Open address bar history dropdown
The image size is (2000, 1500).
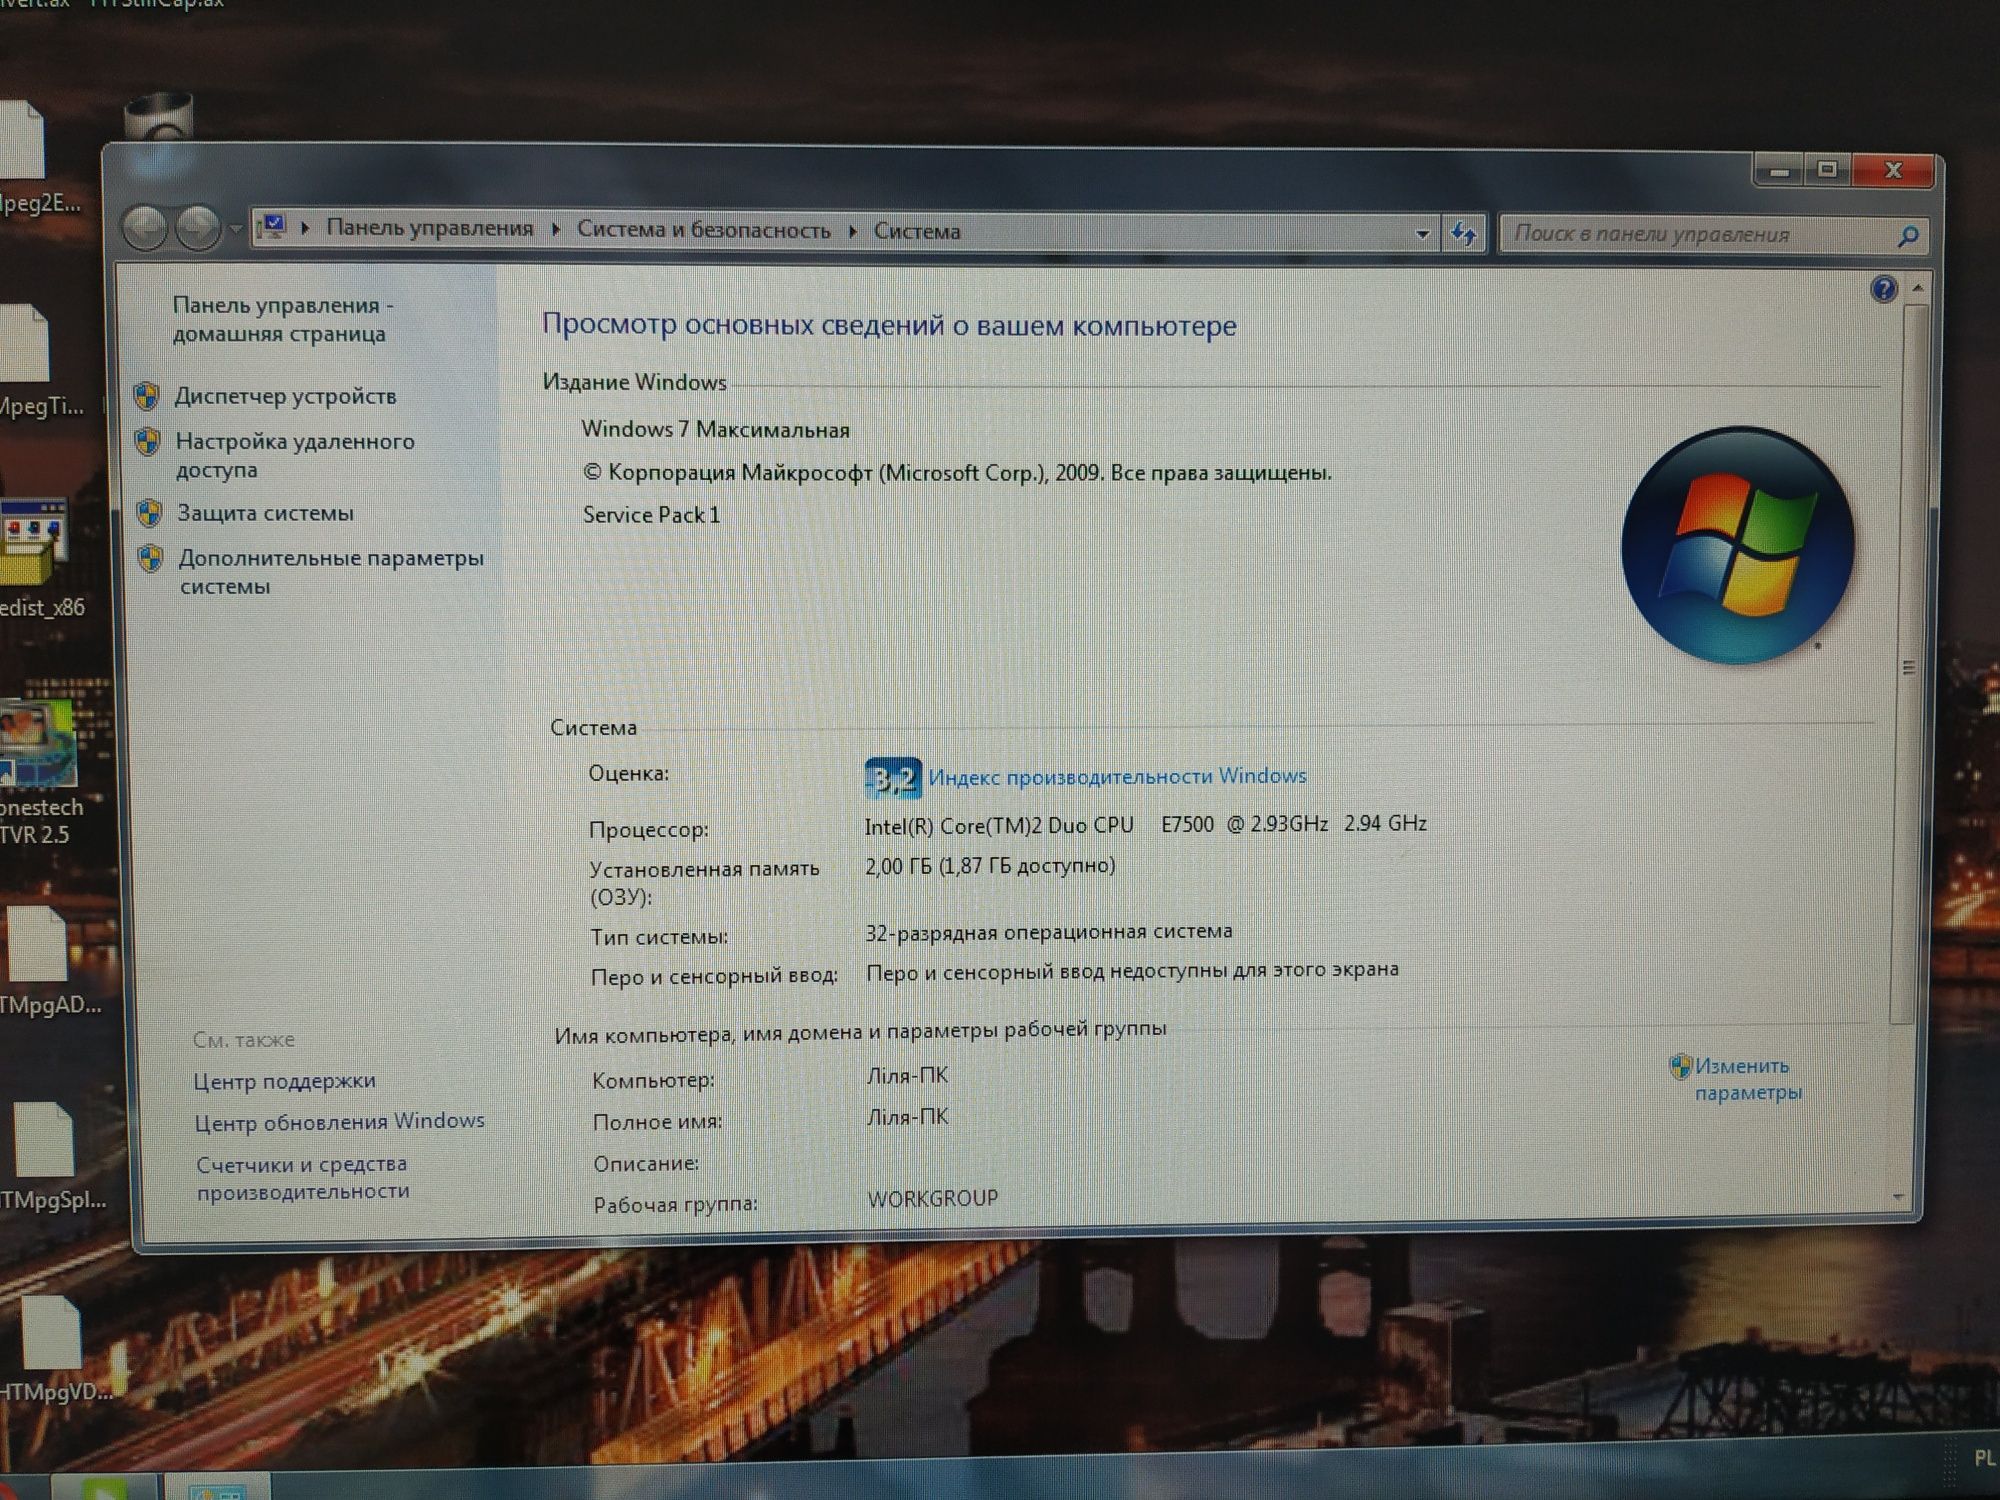click(1422, 234)
